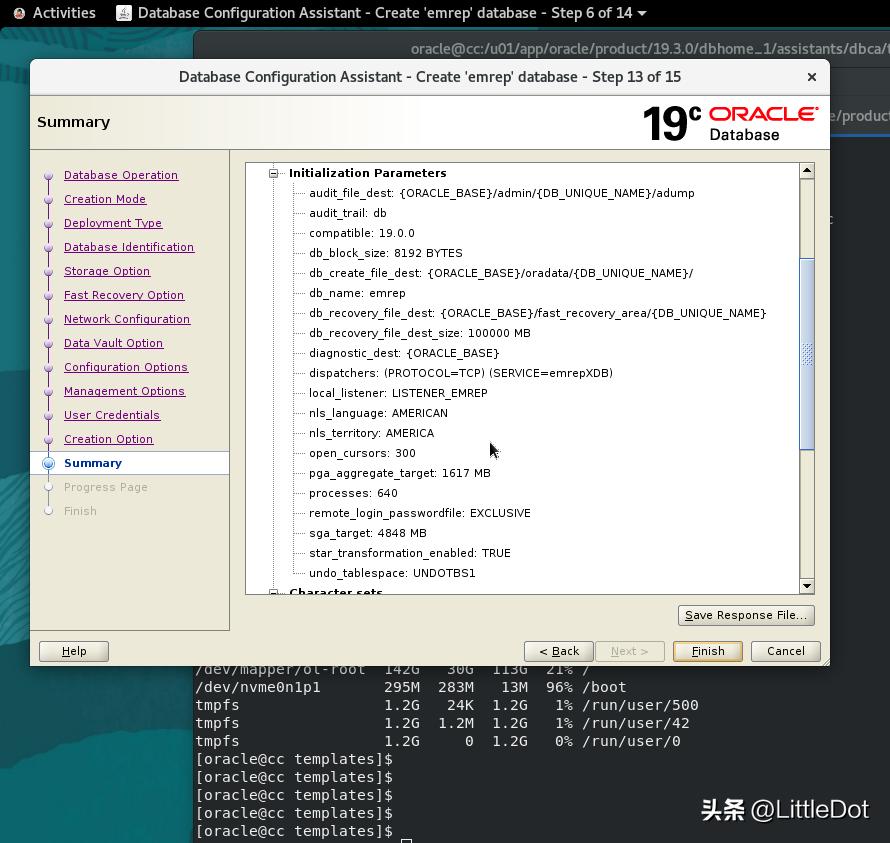Select undo_tablespace: UNDOTBS1 row
Viewport: 890px width, 843px height.
point(392,573)
